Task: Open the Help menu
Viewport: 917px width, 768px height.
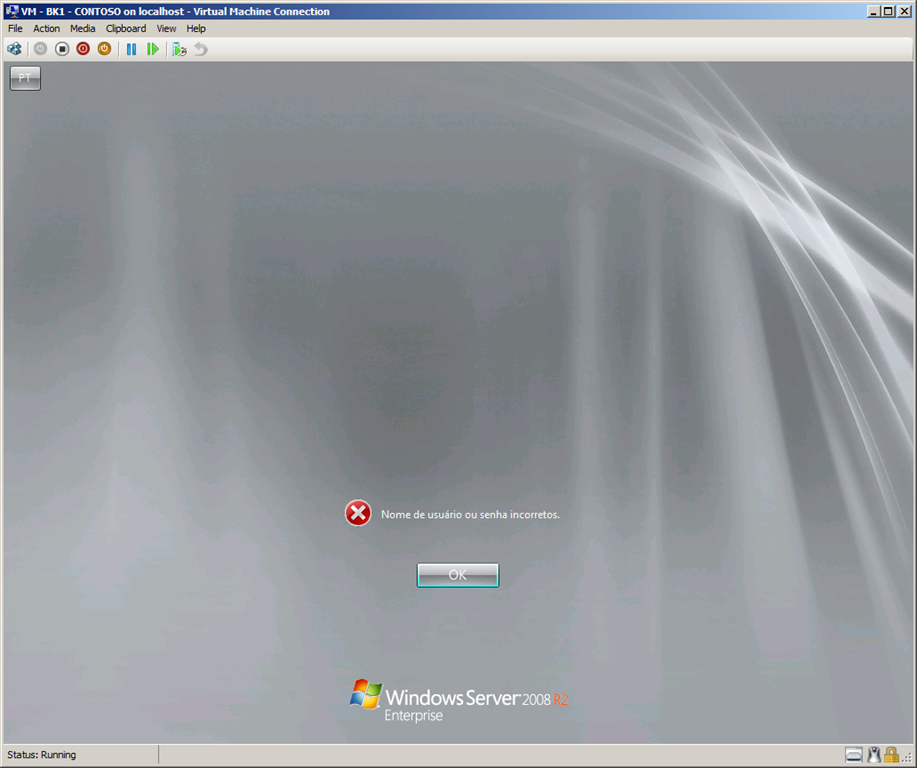Action: (196, 29)
